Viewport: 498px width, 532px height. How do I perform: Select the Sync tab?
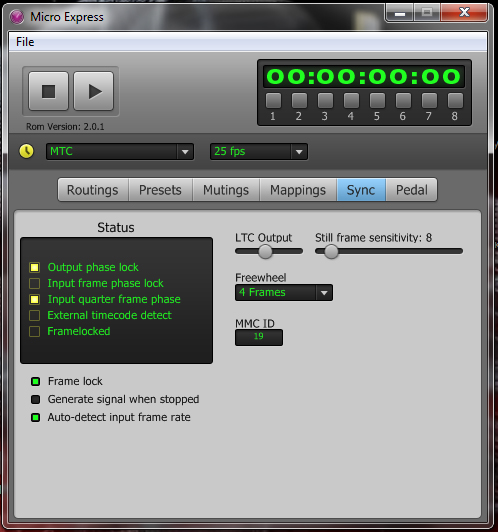point(361,190)
